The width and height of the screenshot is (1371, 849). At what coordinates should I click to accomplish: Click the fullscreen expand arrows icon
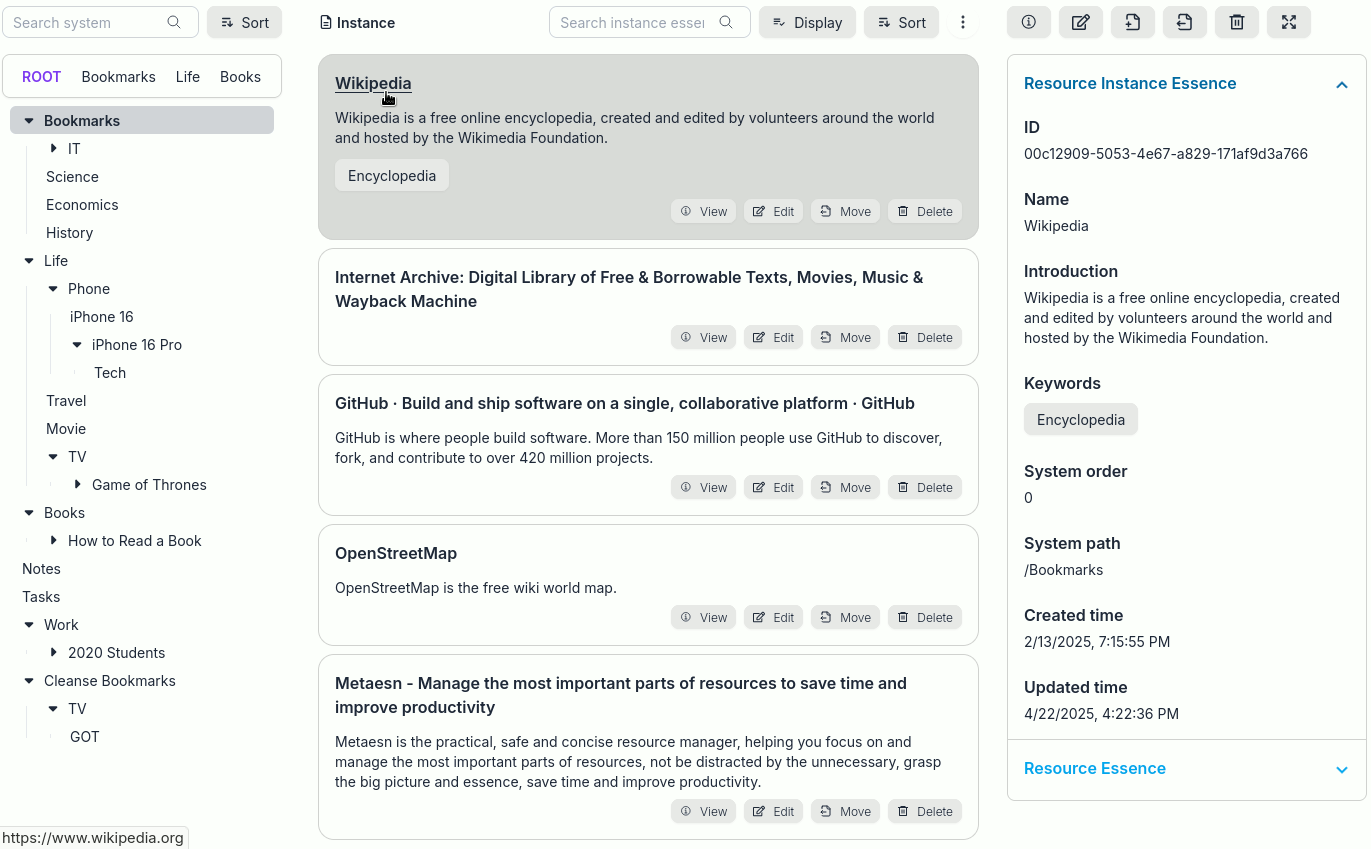(x=1288, y=22)
